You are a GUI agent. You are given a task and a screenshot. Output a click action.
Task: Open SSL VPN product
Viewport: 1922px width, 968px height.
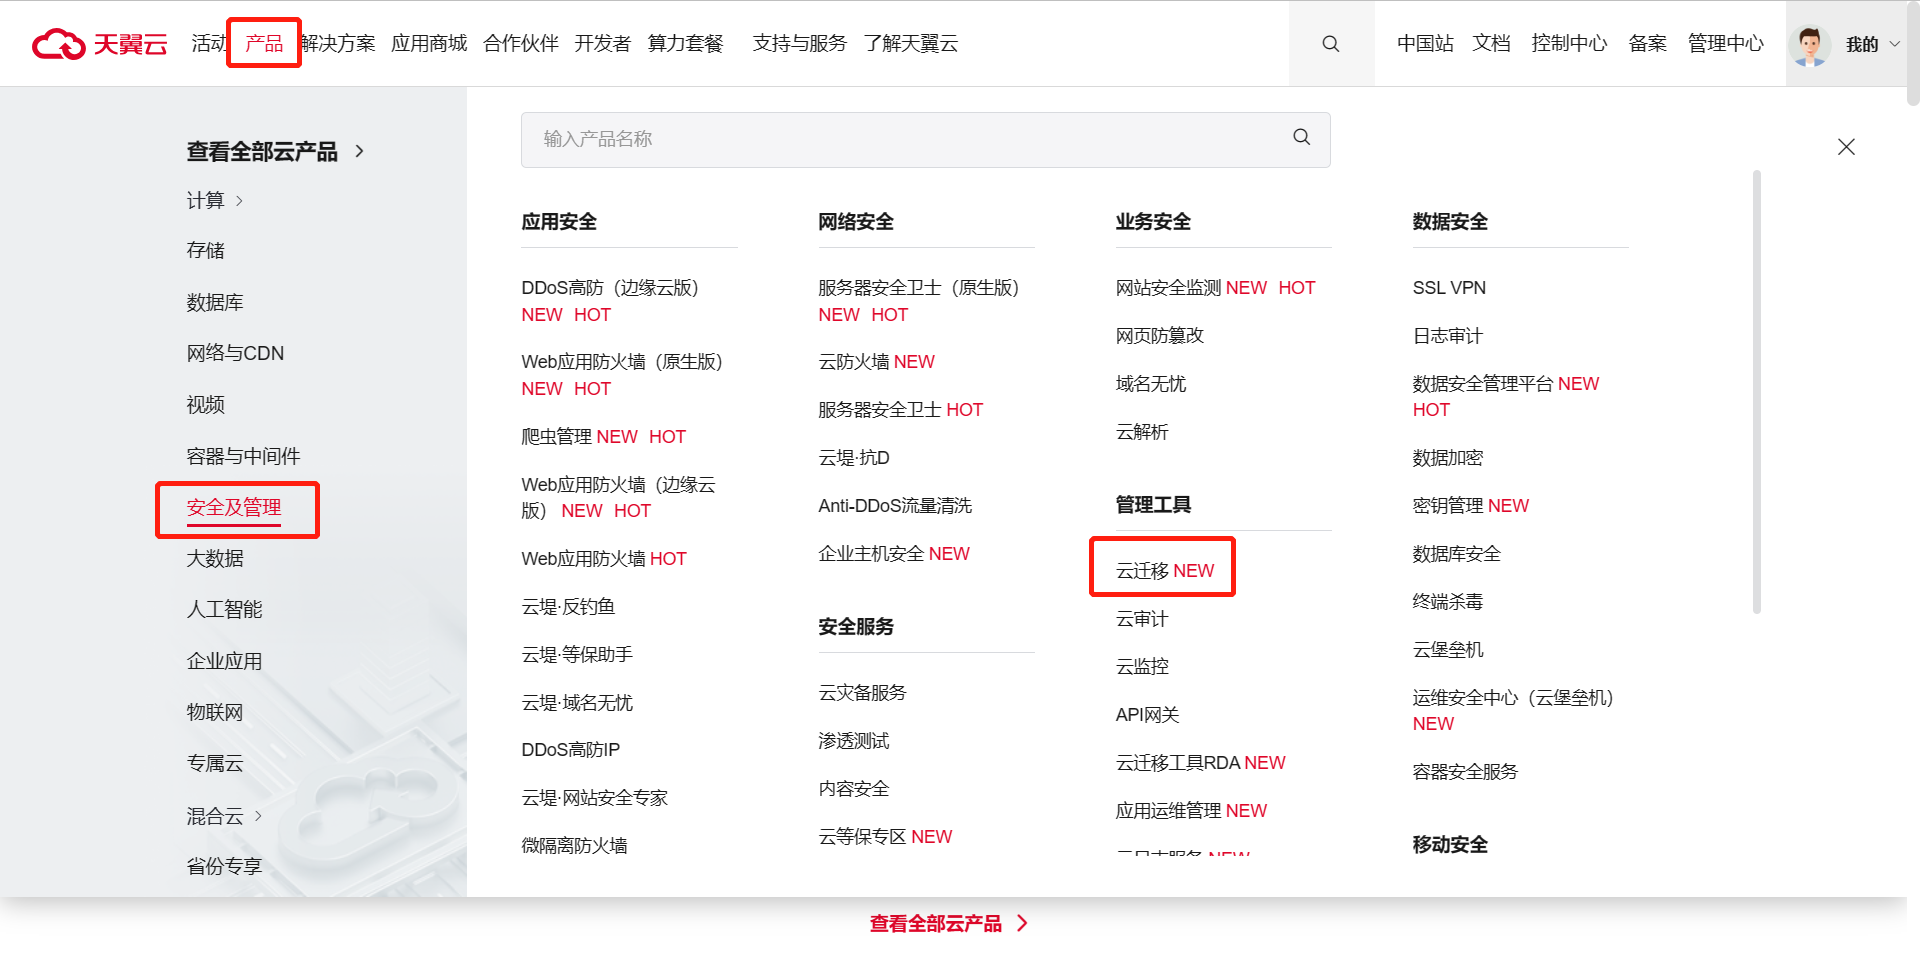click(1449, 288)
